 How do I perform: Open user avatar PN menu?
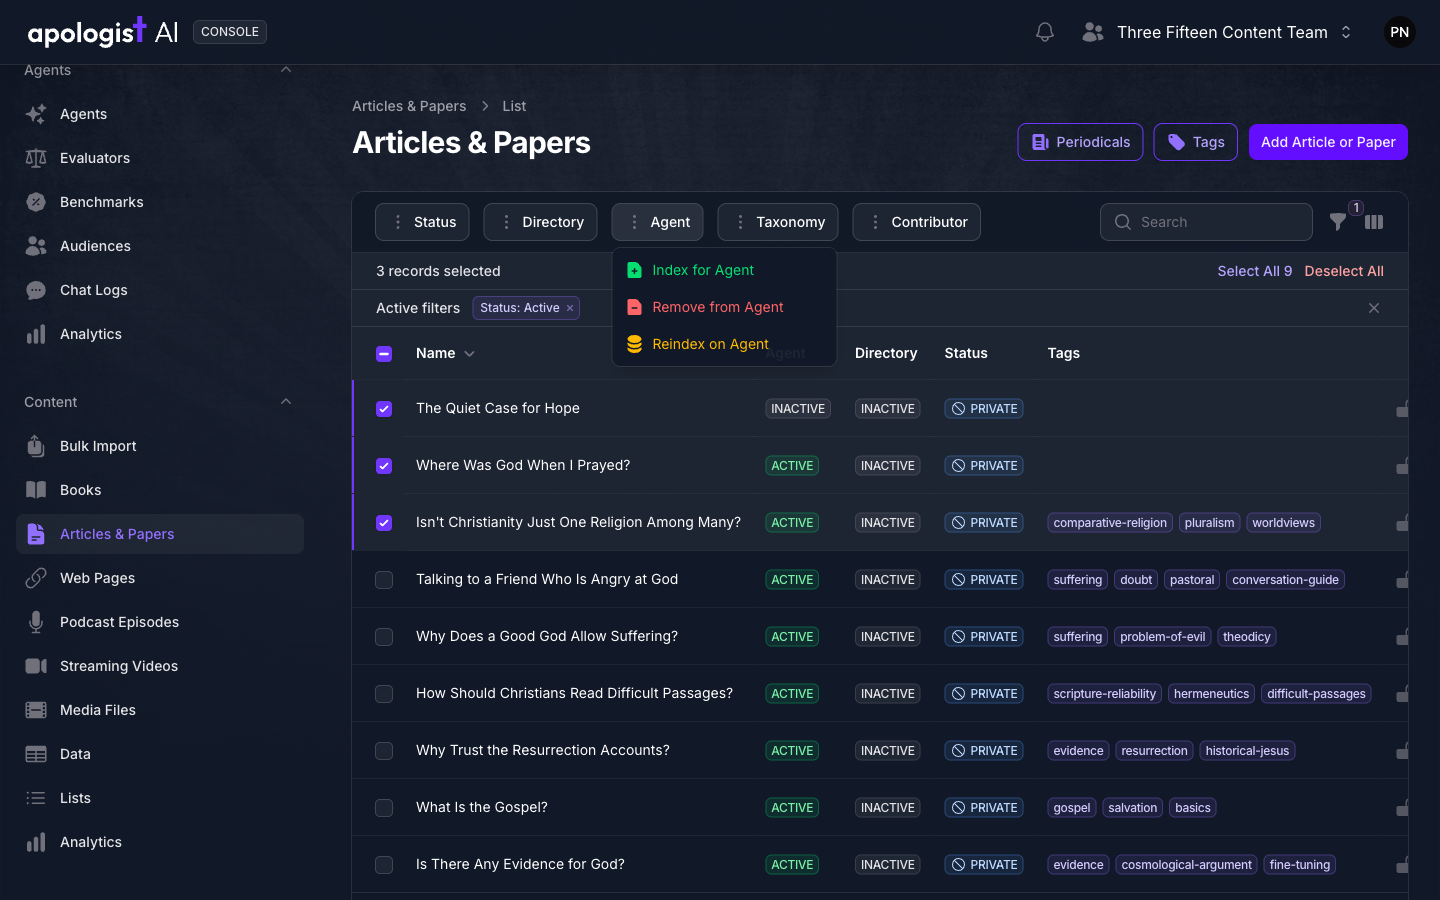(x=1400, y=32)
